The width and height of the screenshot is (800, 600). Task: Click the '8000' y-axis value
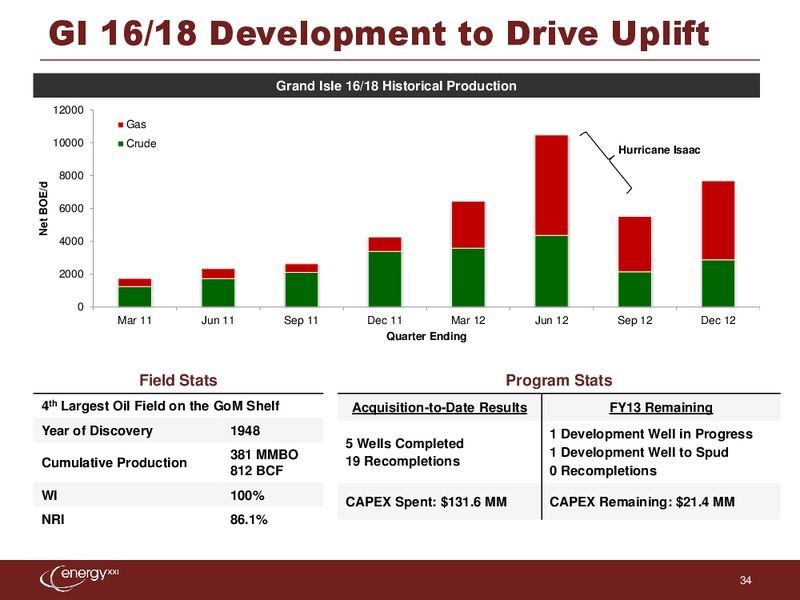tap(71, 176)
